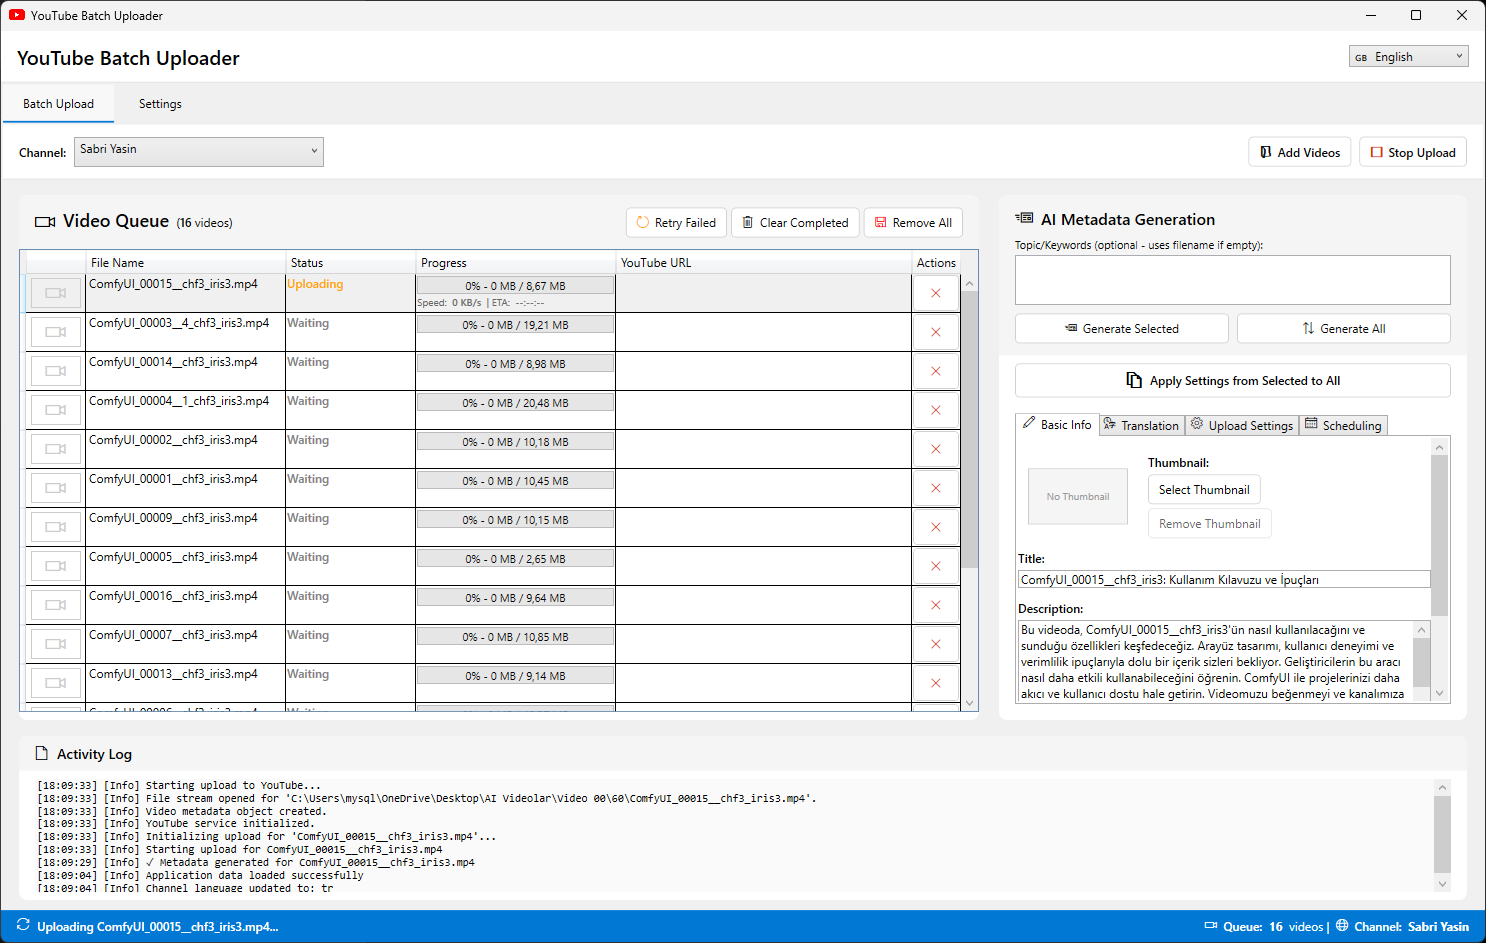The width and height of the screenshot is (1486, 943).
Task: Click the Stop Upload button
Action: [1412, 152]
